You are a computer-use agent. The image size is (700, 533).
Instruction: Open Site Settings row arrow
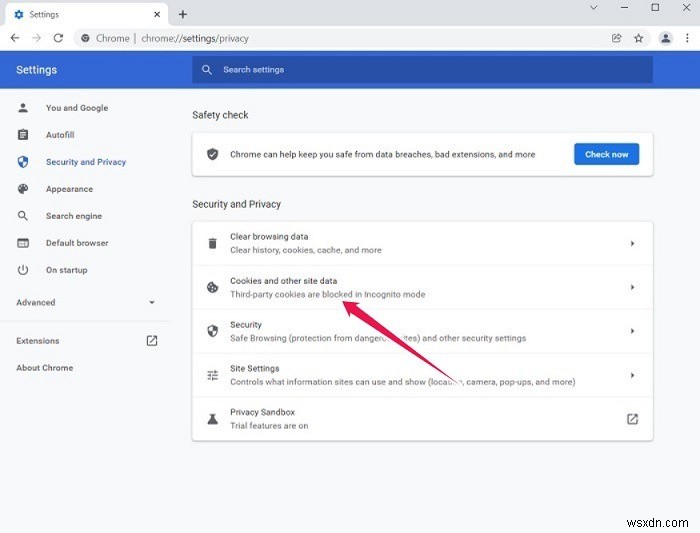[632, 375]
